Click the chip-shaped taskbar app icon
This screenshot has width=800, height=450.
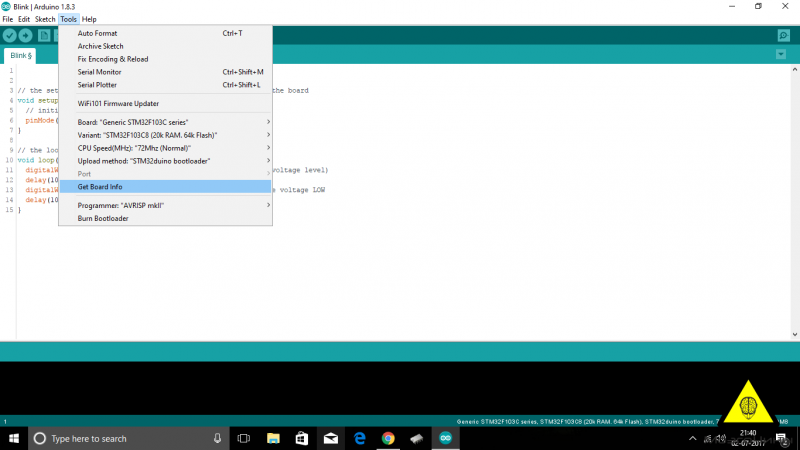pos(417,438)
